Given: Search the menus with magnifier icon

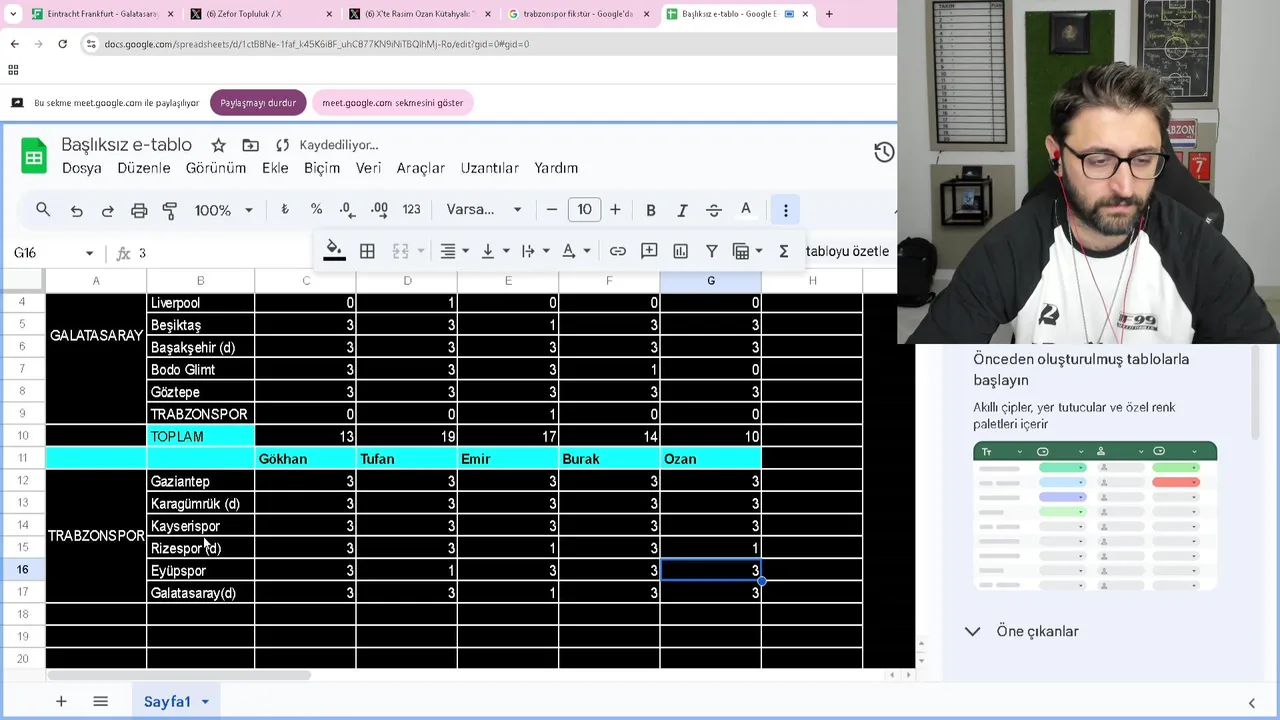Looking at the screenshot, I should coord(43,210).
